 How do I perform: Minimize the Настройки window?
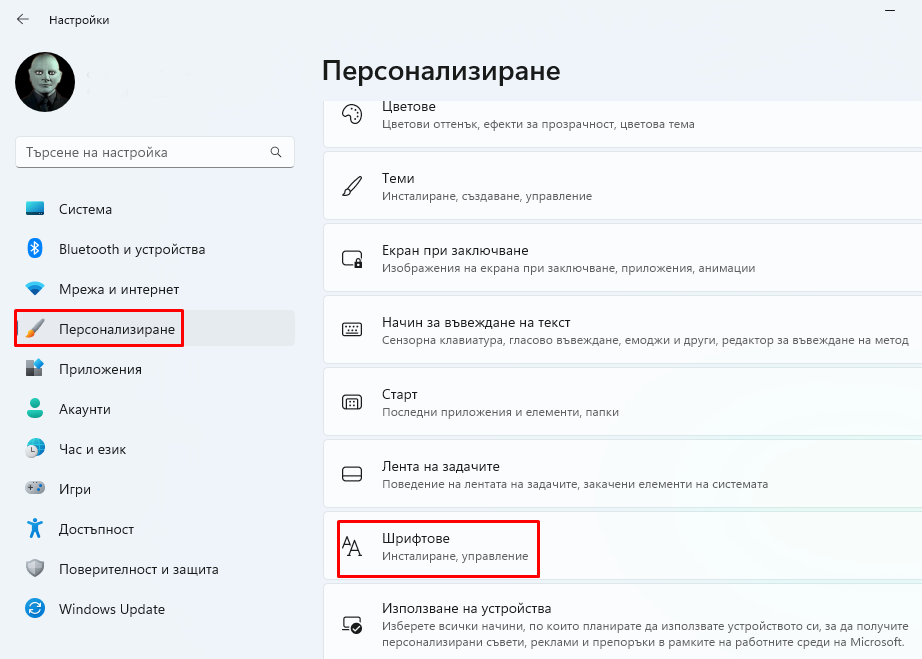(x=890, y=10)
